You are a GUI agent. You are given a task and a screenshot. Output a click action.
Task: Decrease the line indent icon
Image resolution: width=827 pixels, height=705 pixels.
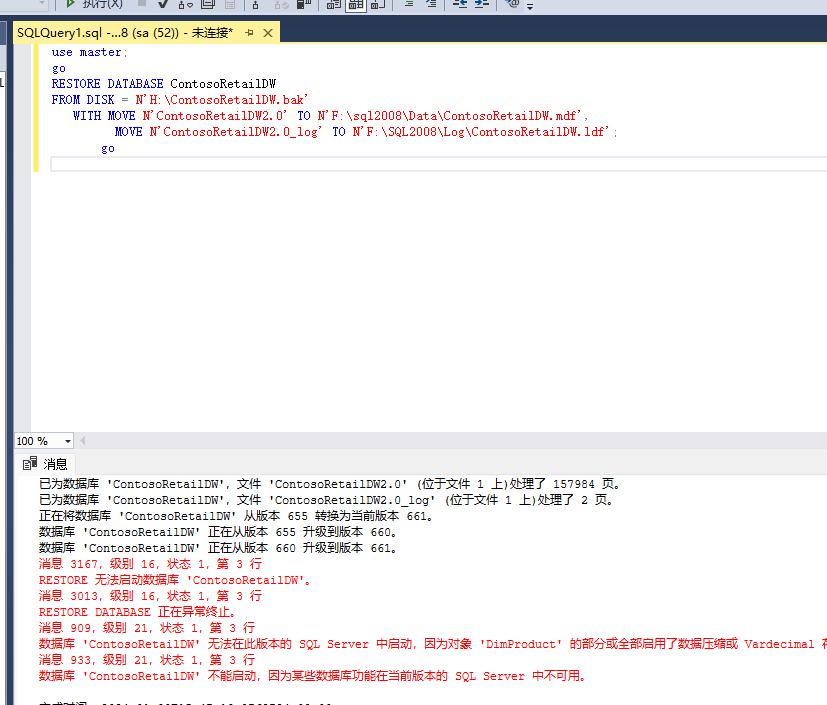(x=459, y=4)
